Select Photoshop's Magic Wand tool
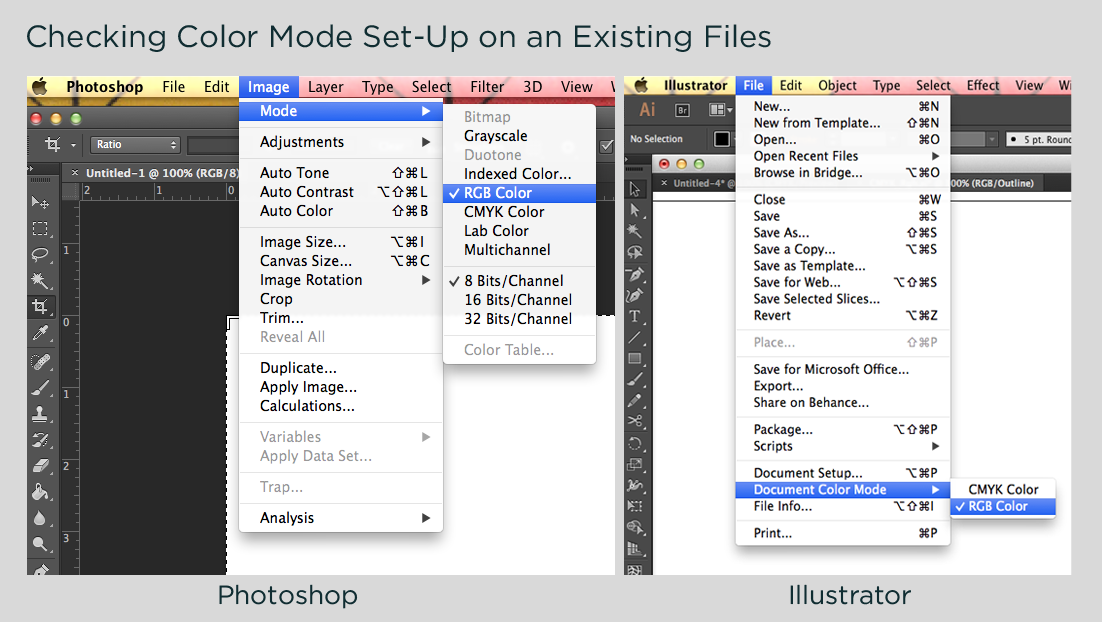1102x622 pixels. click(40, 280)
